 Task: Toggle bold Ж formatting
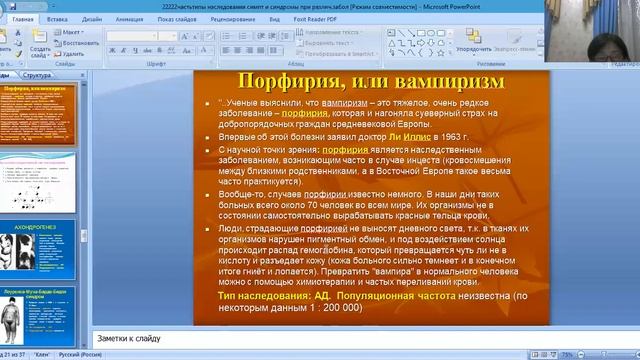click(112, 51)
